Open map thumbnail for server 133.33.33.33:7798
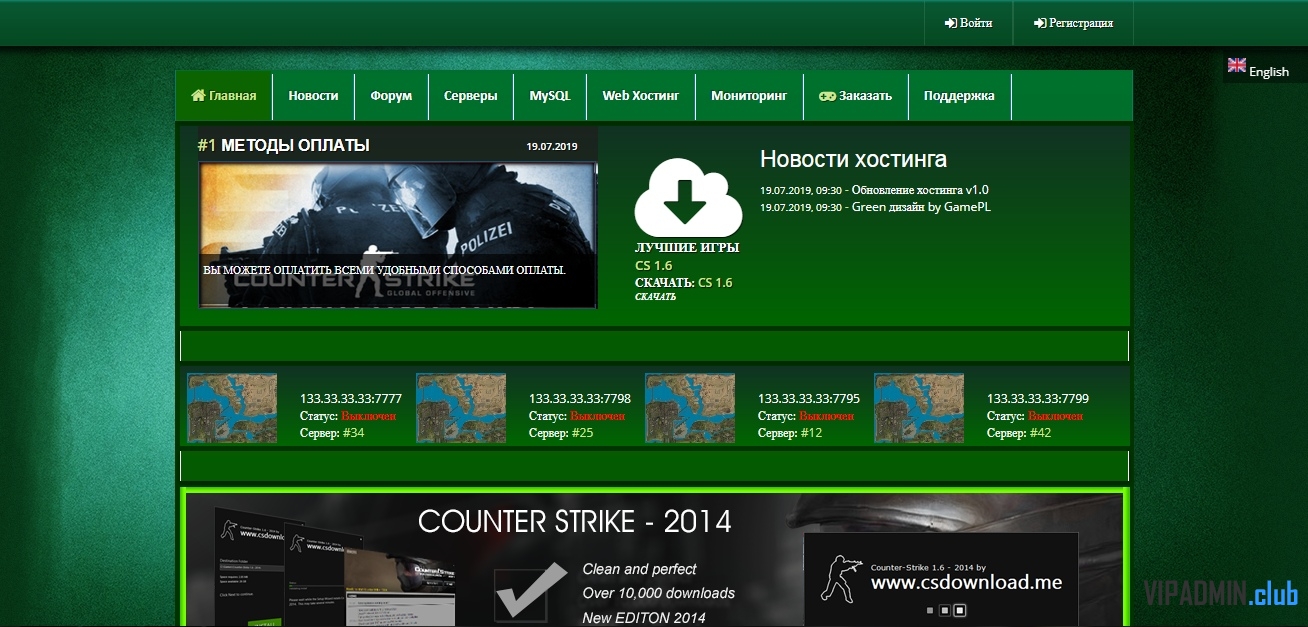Image resolution: width=1308 pixels, height=627 pixels. click(x=461, y=408)
